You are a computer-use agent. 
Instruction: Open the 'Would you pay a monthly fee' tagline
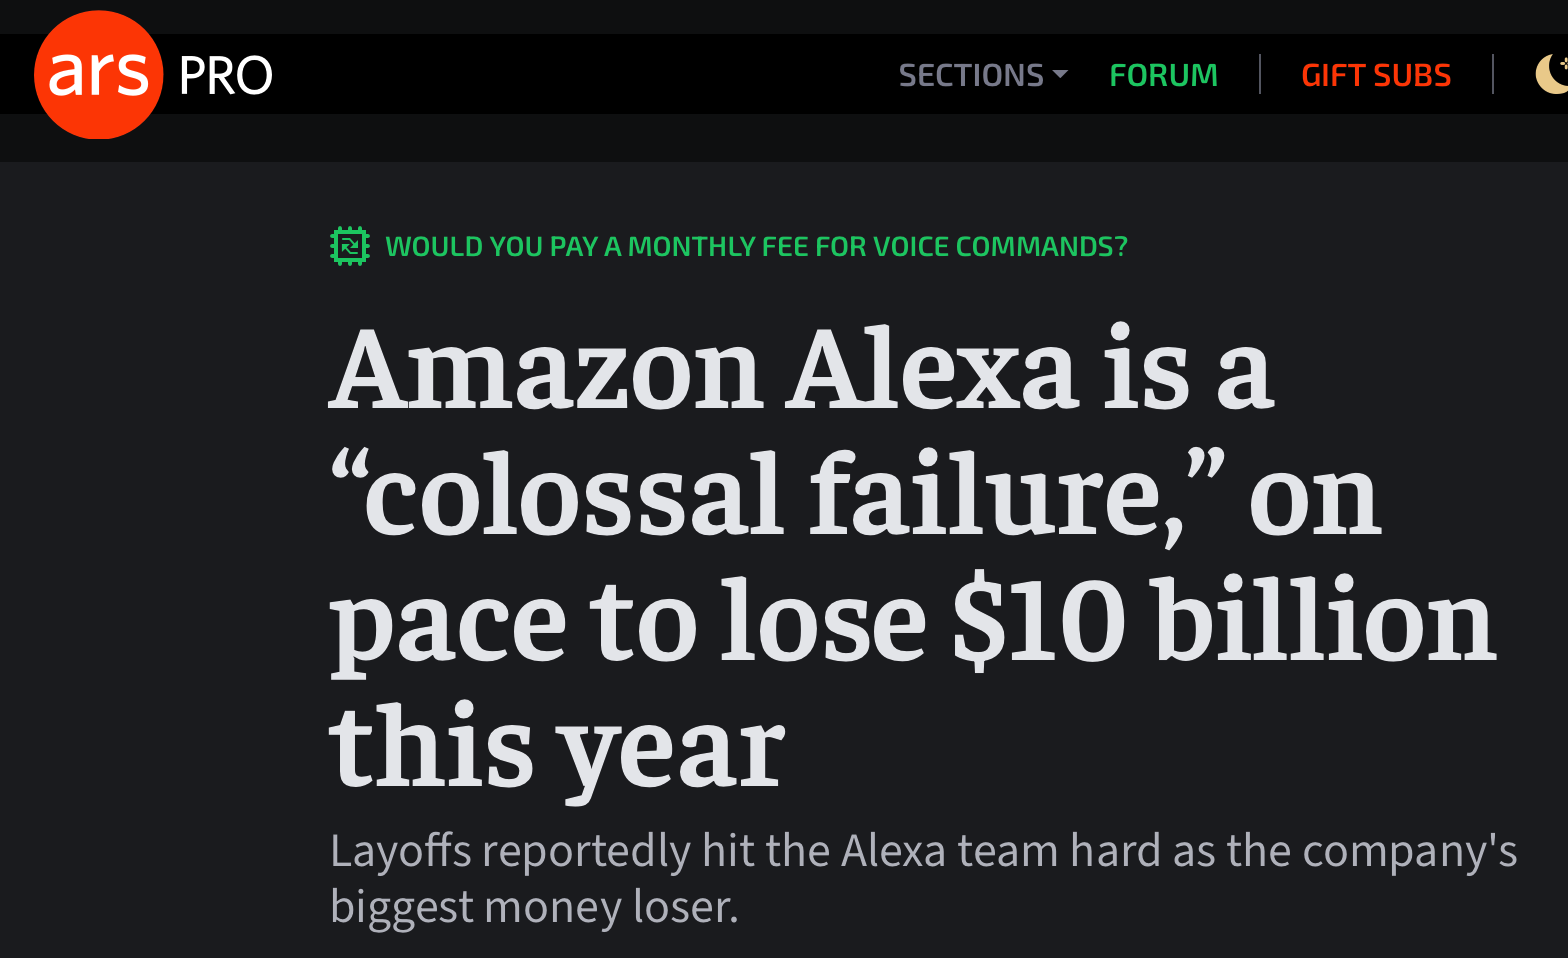pos(756,247)
